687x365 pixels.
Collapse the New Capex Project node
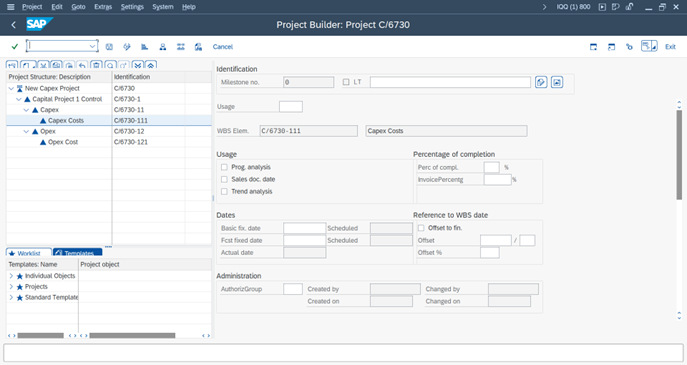click(x=11, y=88)
